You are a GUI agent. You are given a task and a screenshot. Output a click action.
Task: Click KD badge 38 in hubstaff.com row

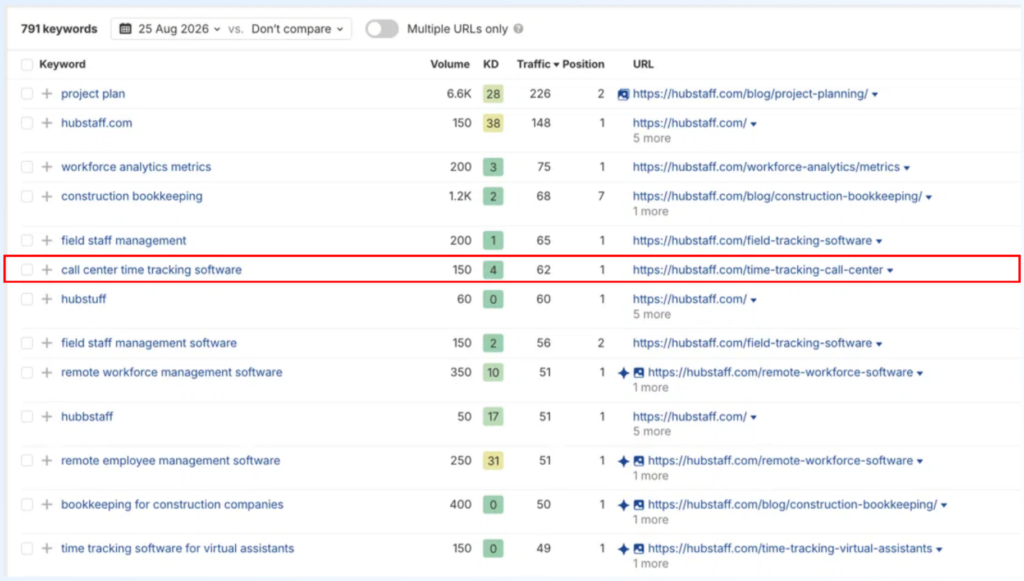pos(493,123)
